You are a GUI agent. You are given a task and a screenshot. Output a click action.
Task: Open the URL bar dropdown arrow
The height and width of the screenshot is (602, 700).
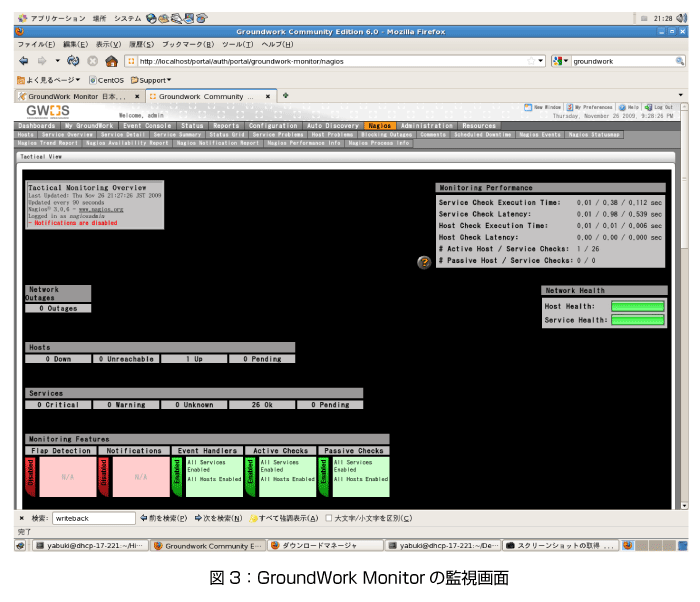pos(541,61)
